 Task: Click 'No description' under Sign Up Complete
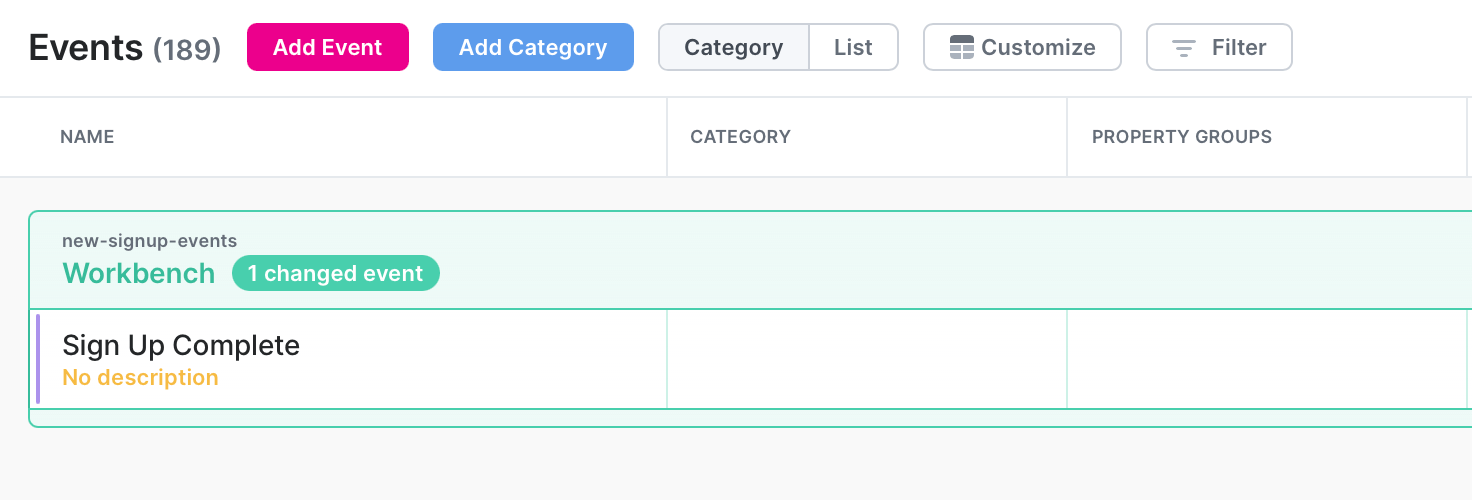click(x=140, y=378)
